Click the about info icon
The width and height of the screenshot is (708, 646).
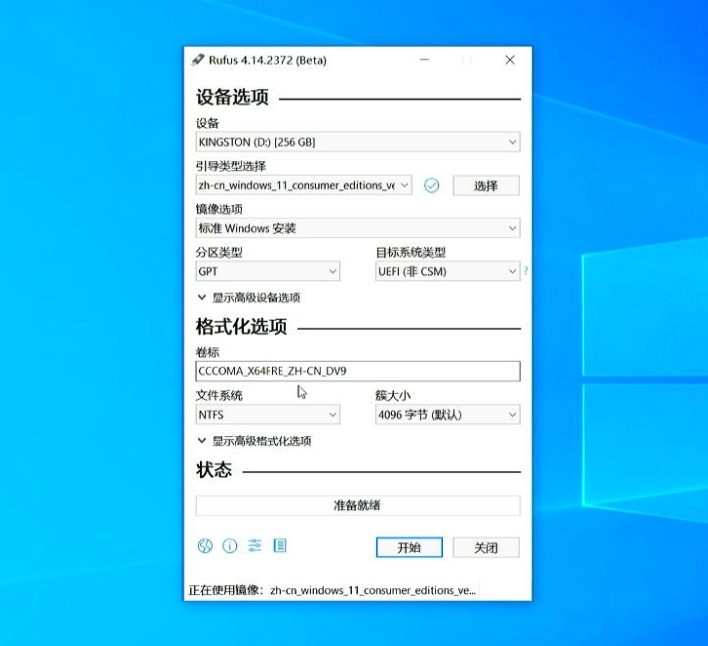coord(230,546)
